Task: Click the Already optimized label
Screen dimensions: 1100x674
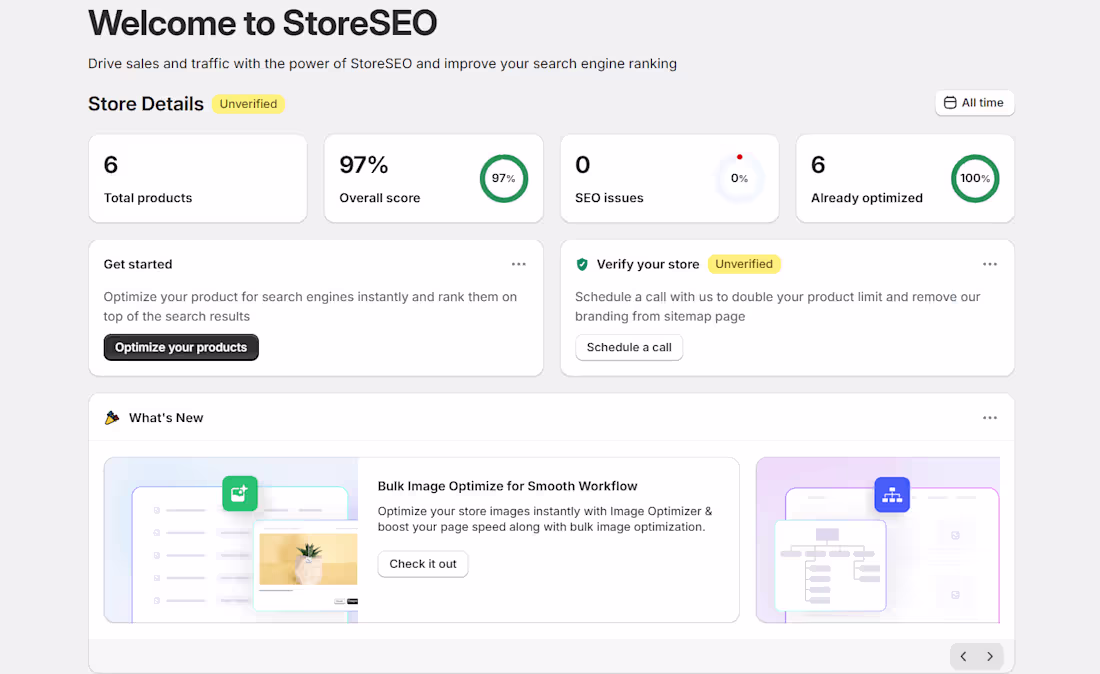Action: tap(867, 198)
